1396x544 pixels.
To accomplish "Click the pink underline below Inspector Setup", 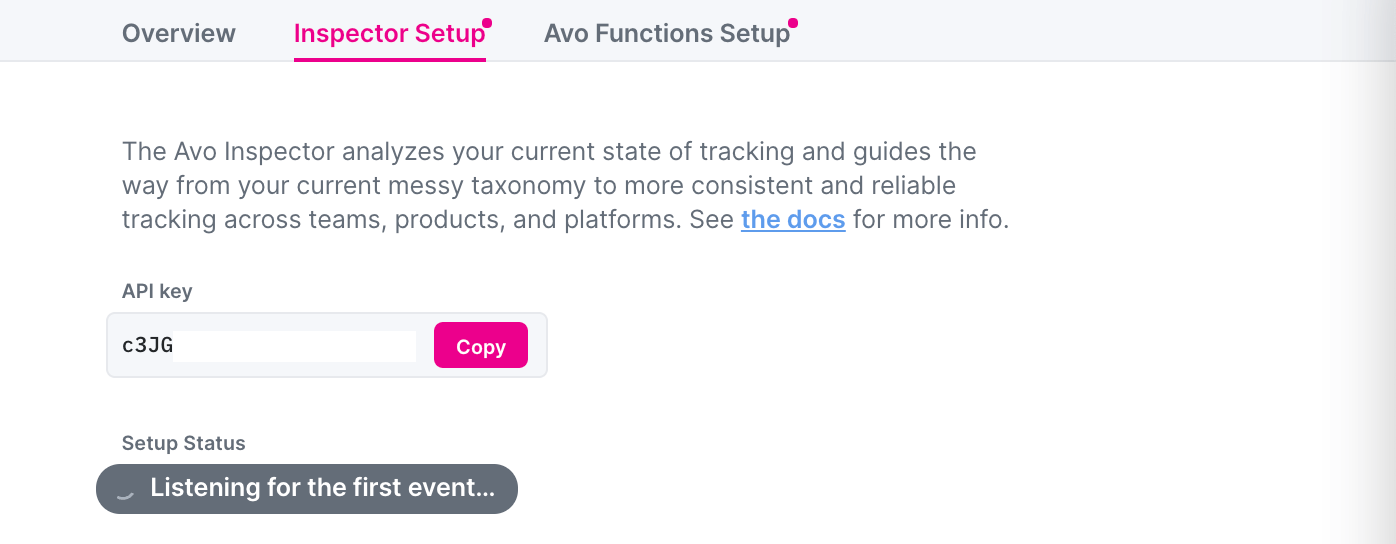I will click(389, 60).
